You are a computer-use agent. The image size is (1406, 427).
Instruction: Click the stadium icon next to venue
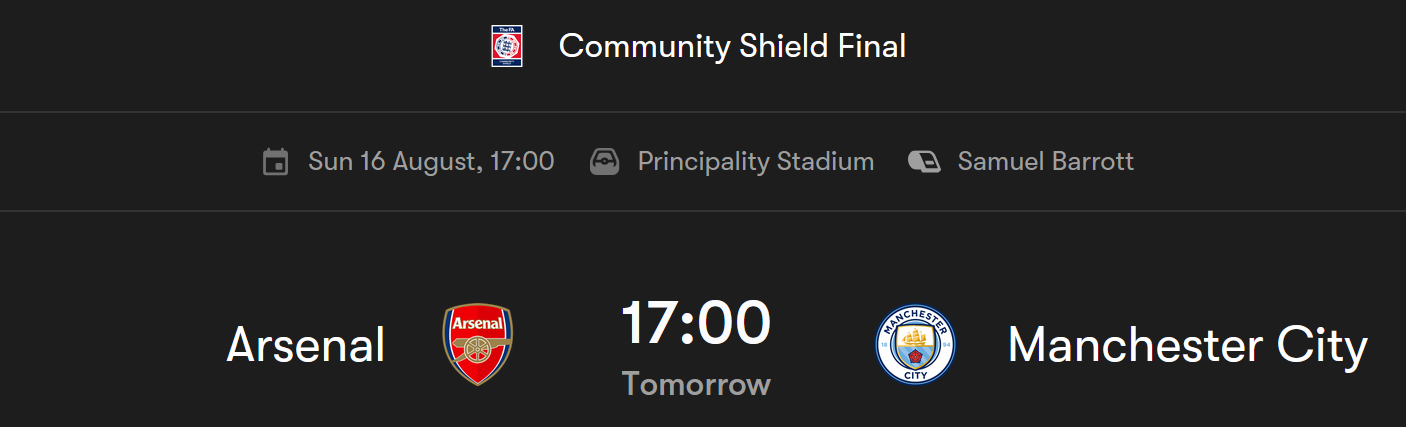605,162
